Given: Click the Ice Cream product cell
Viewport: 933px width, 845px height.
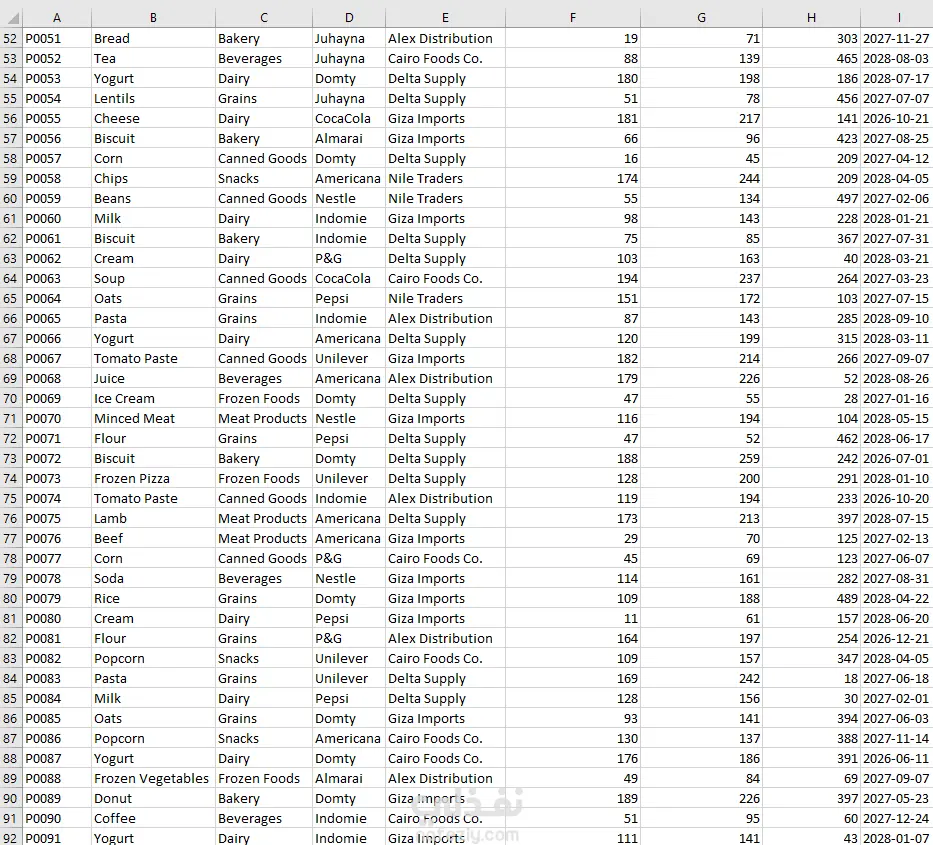Looking at the screenshot, I should pyautogui.click(x=154, y=399).
